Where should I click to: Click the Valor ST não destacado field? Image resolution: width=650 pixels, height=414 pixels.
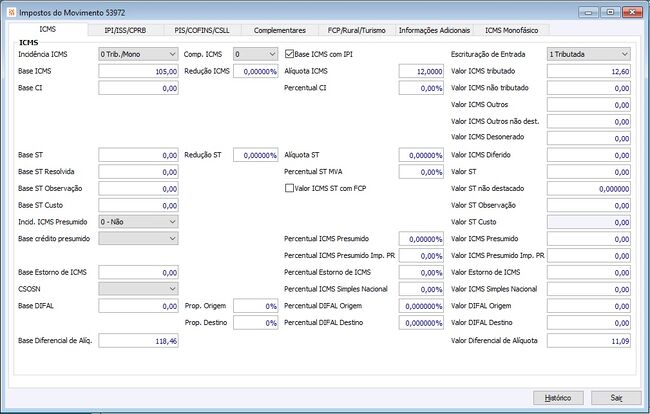click(589, 189)
